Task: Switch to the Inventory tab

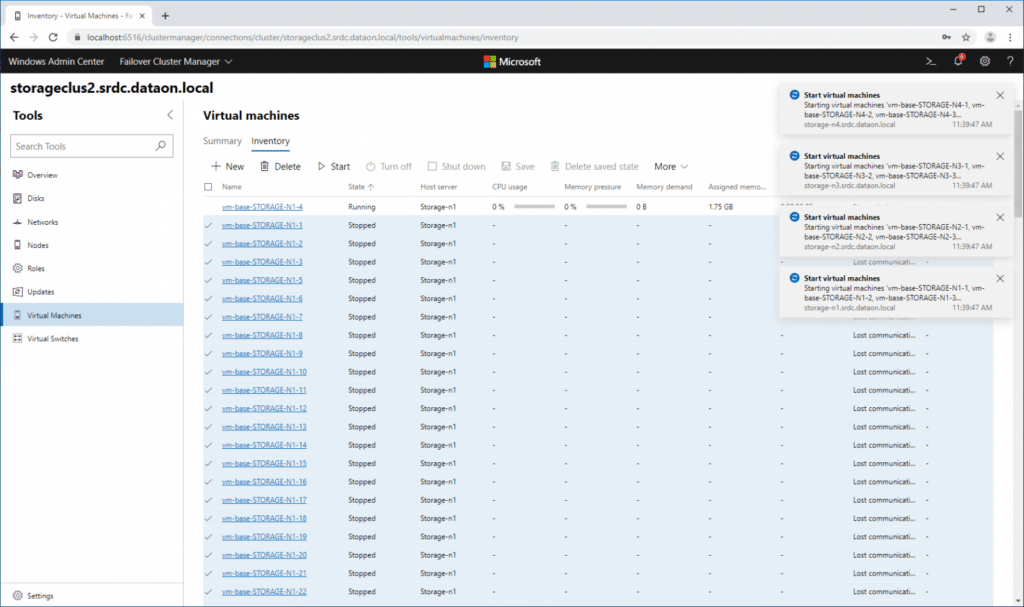Action: (270, 141)
